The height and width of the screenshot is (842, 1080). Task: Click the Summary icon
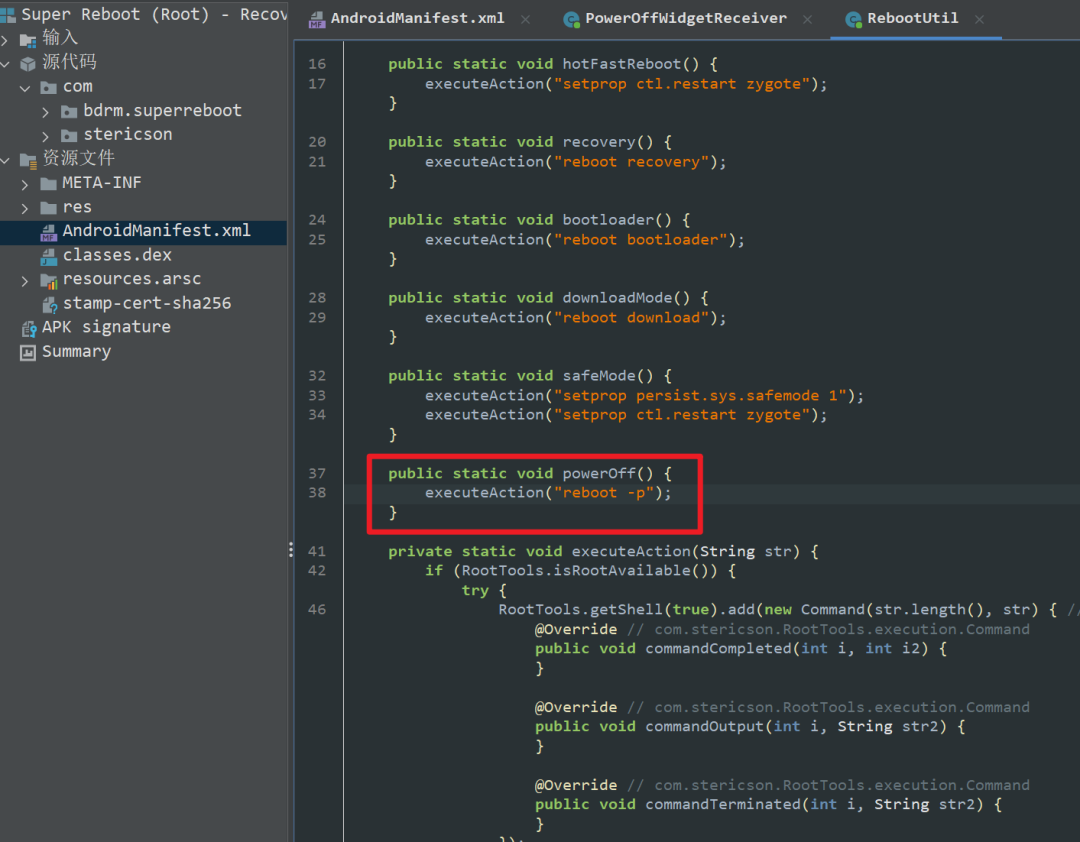pos(28,353)
